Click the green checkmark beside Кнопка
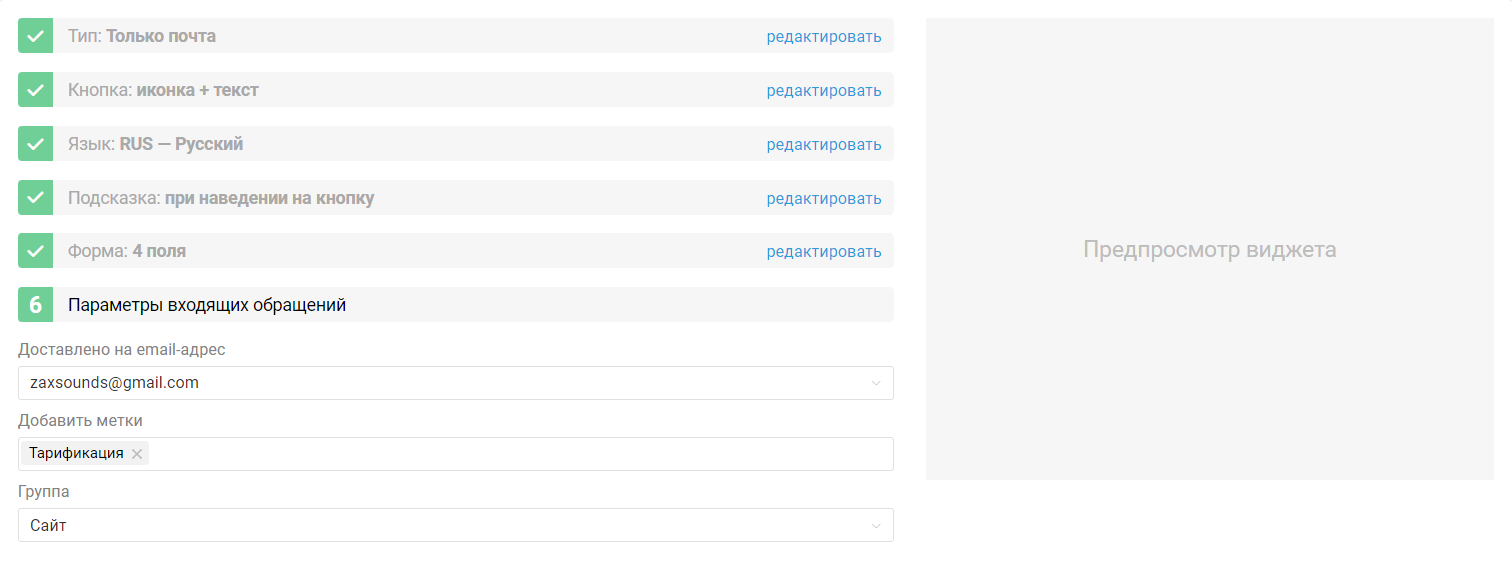This screenshot has width=1512, height=561. point(35,90)
